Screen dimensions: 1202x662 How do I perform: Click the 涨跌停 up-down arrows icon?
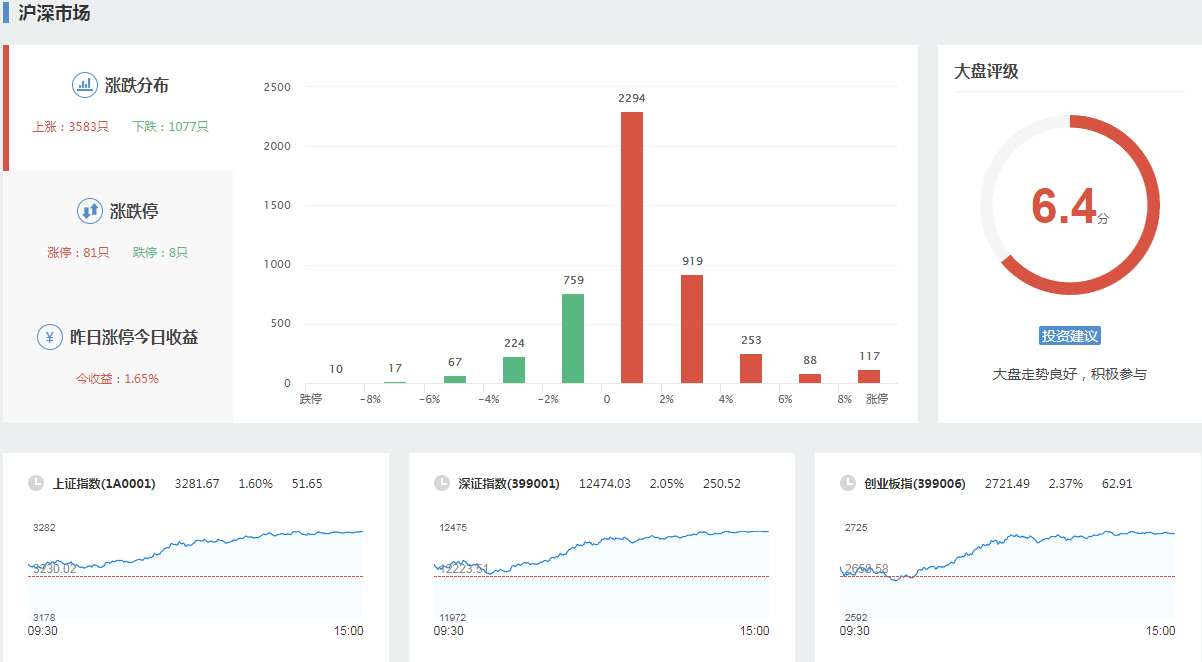90,211
